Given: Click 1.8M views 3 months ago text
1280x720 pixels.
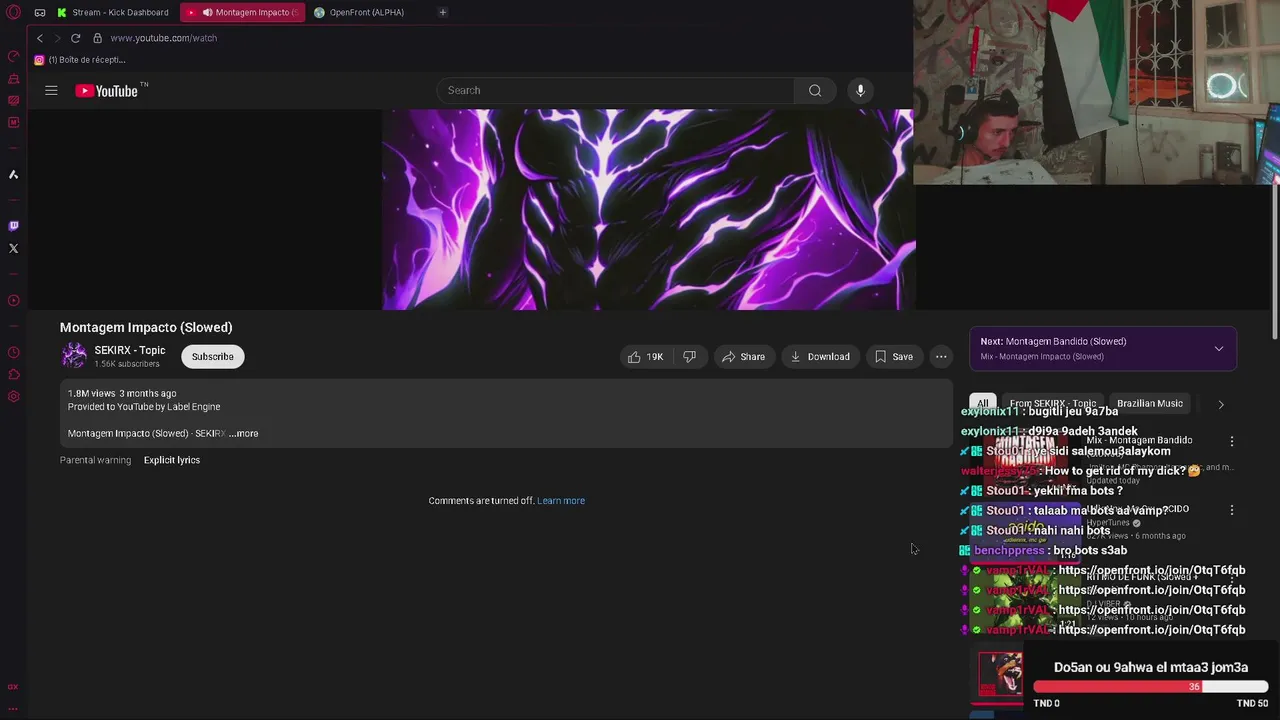Looking at the screenshot, I should pos(122,393).
